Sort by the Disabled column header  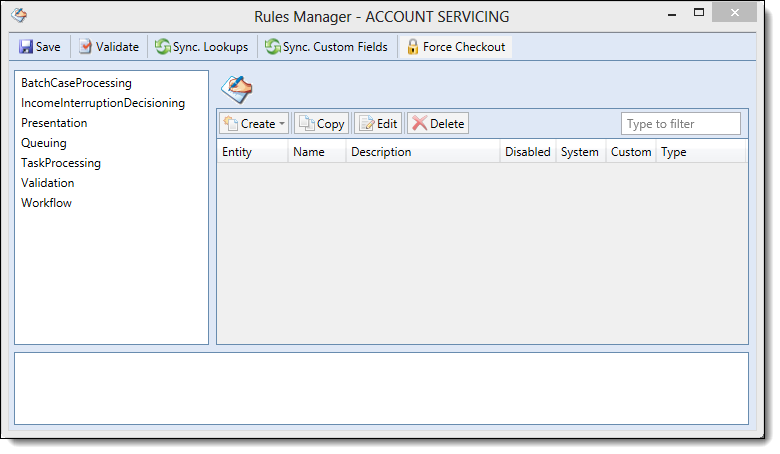click(x=527, y=152)
